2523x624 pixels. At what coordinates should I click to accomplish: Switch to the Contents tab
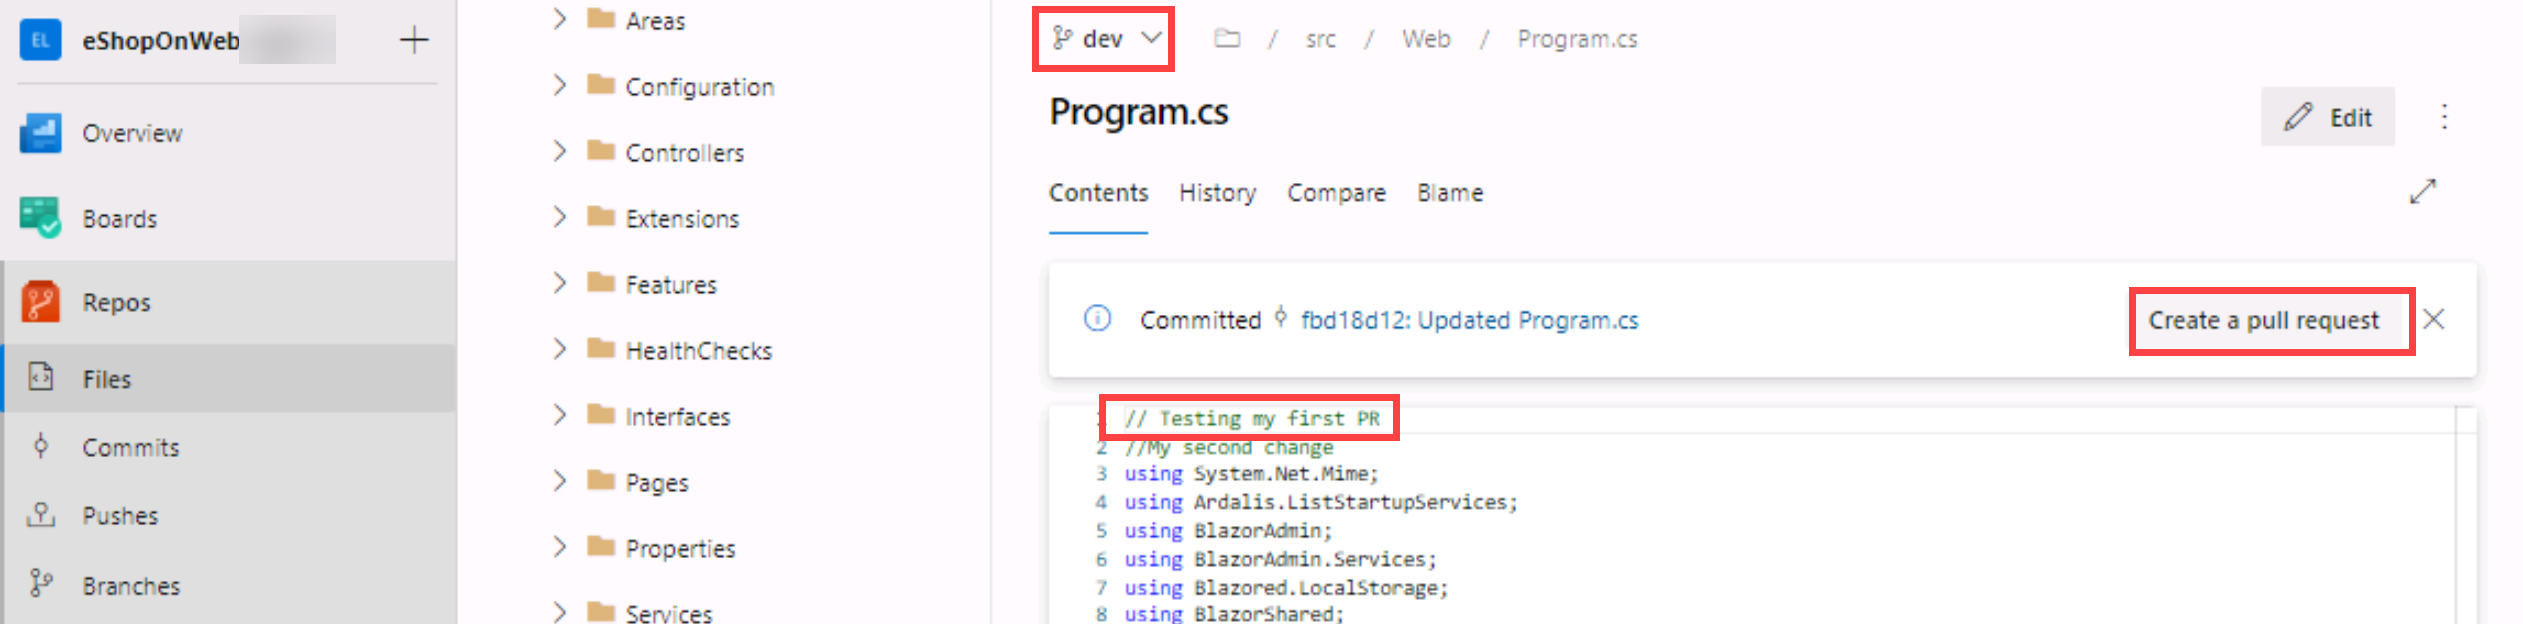coord(1098,193)
